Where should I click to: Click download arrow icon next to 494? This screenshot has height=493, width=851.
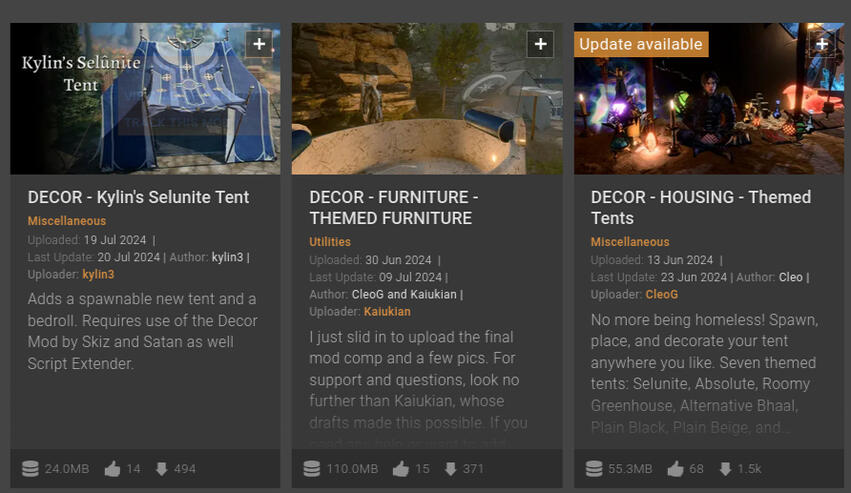pos(161,469)
